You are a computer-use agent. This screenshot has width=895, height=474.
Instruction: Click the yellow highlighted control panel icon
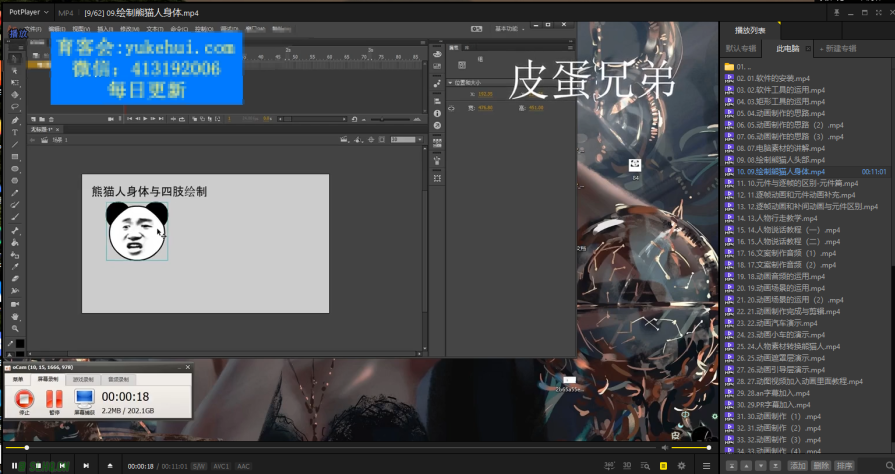click(663, 466)
